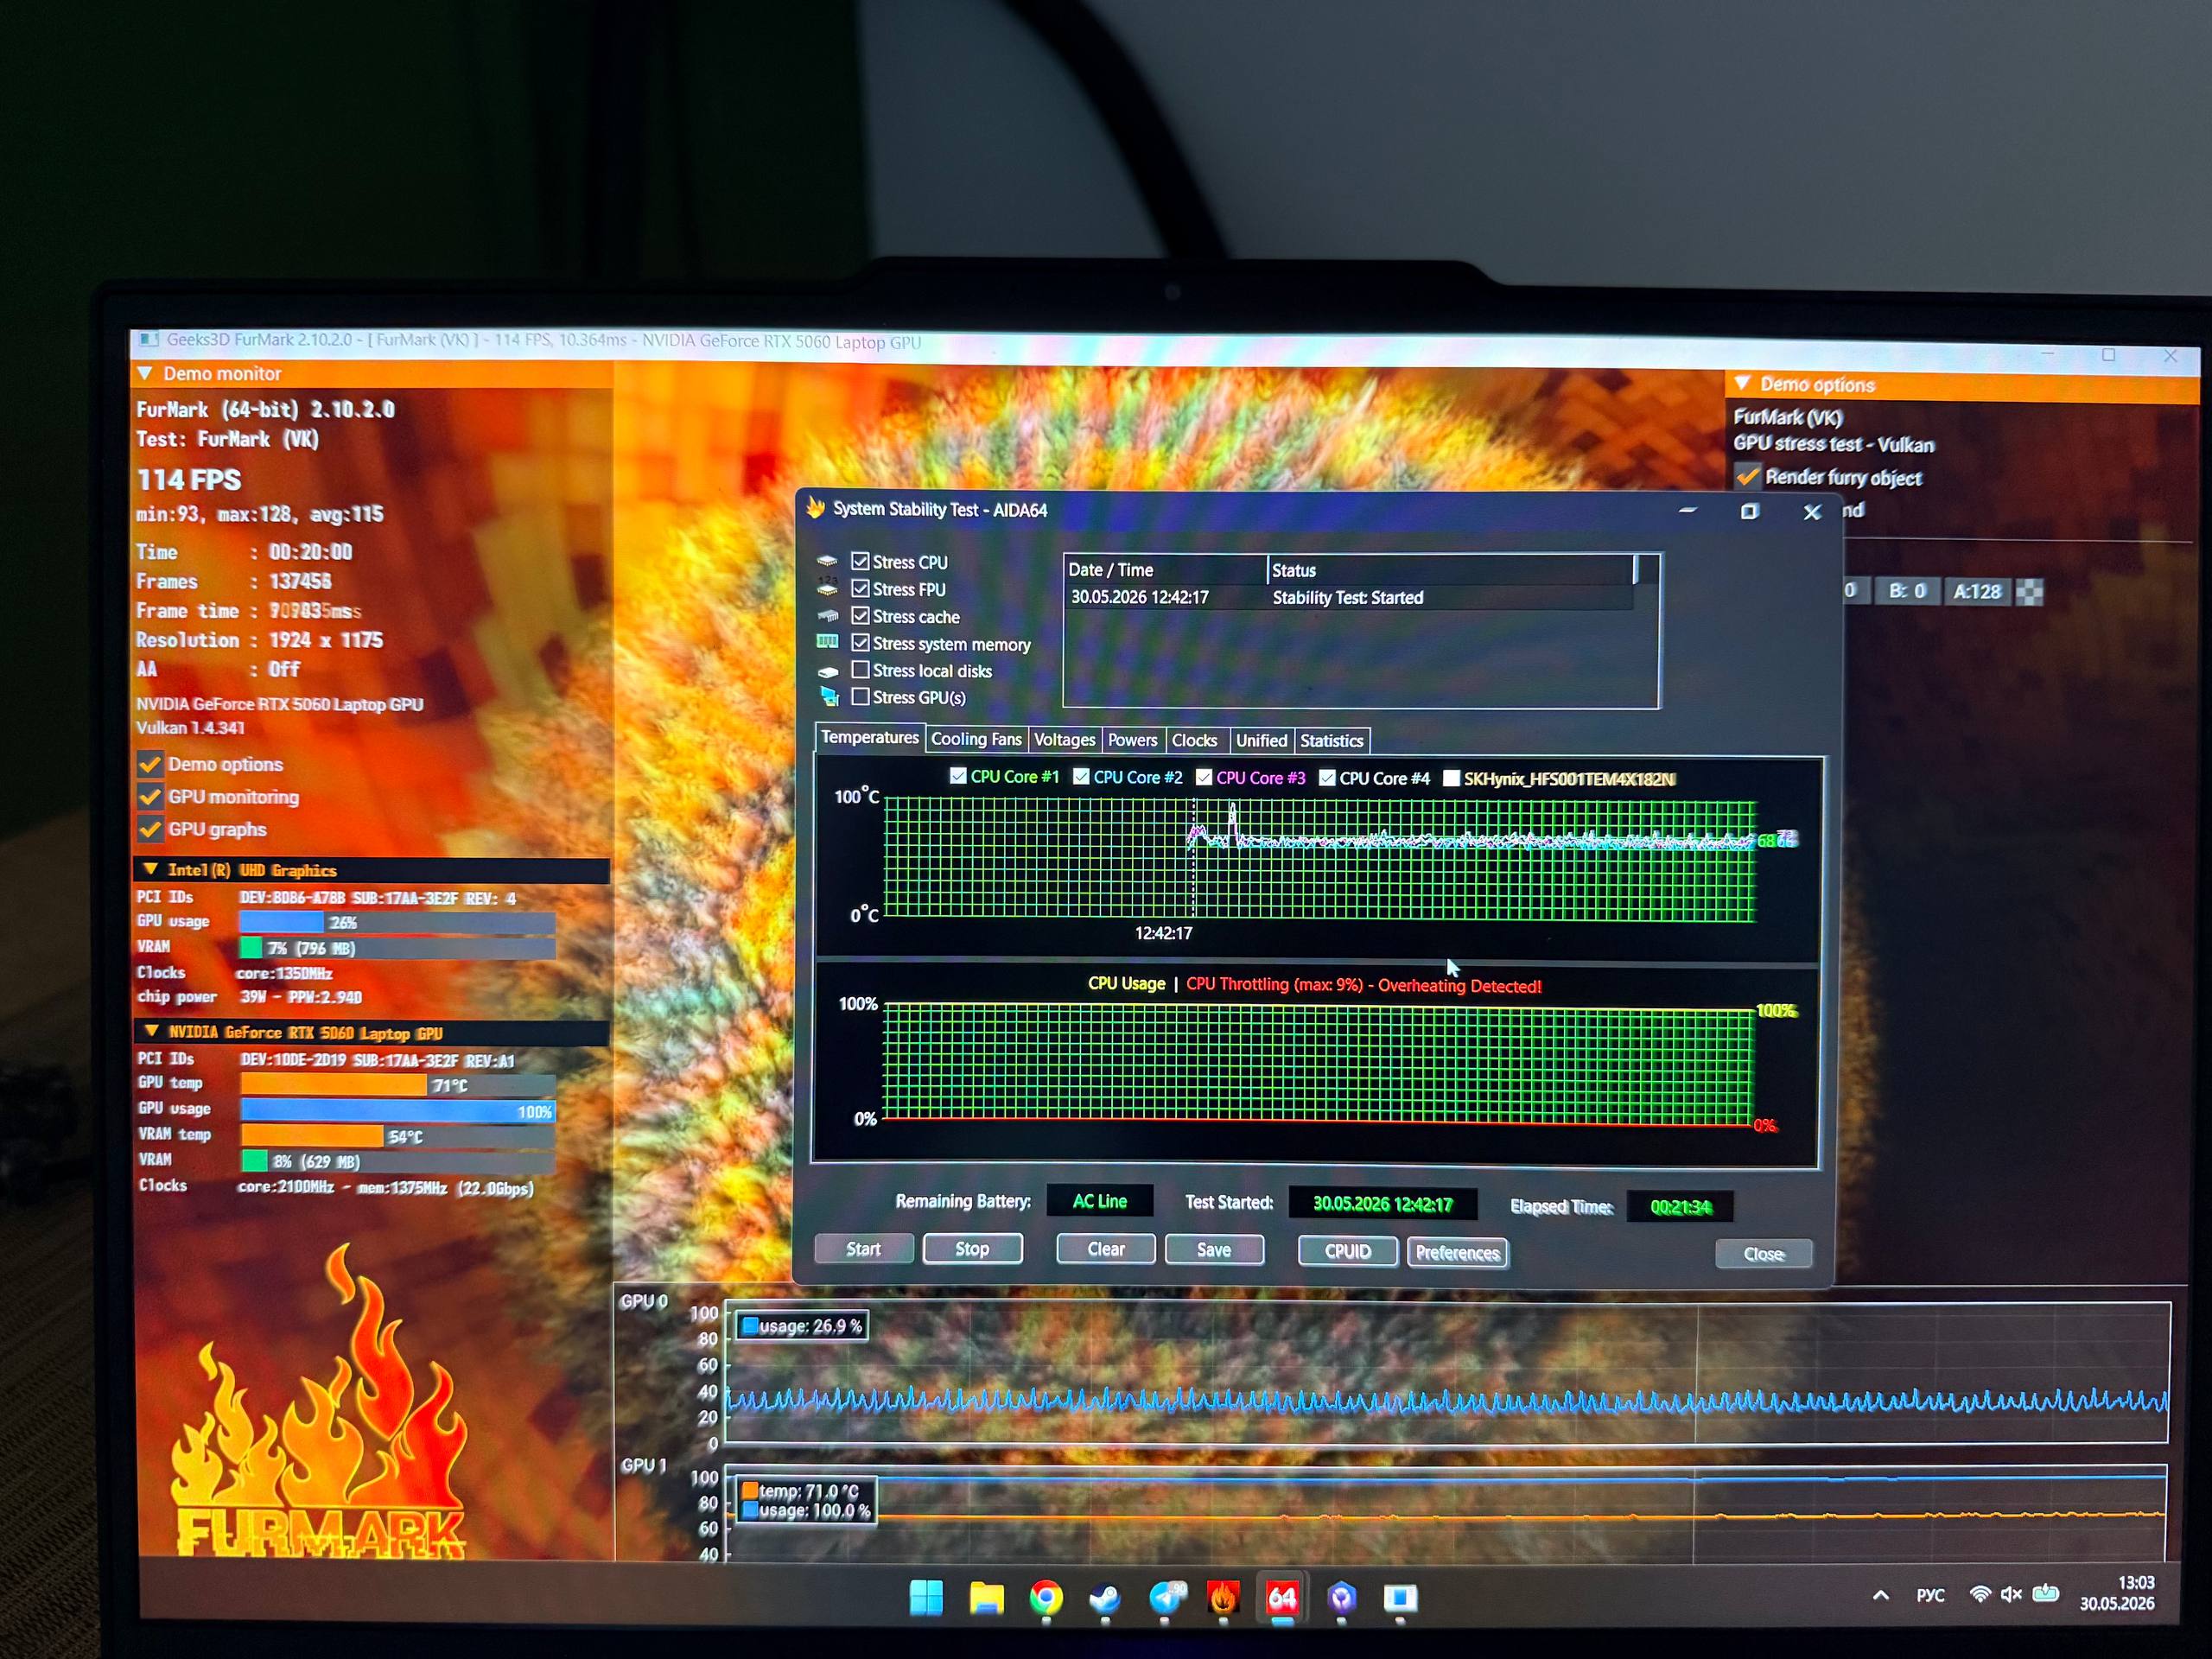This screenshot has width=2212, height=1659.
Task: Click the muted speaker volume icon
Action: [x=2011, y=1594]
